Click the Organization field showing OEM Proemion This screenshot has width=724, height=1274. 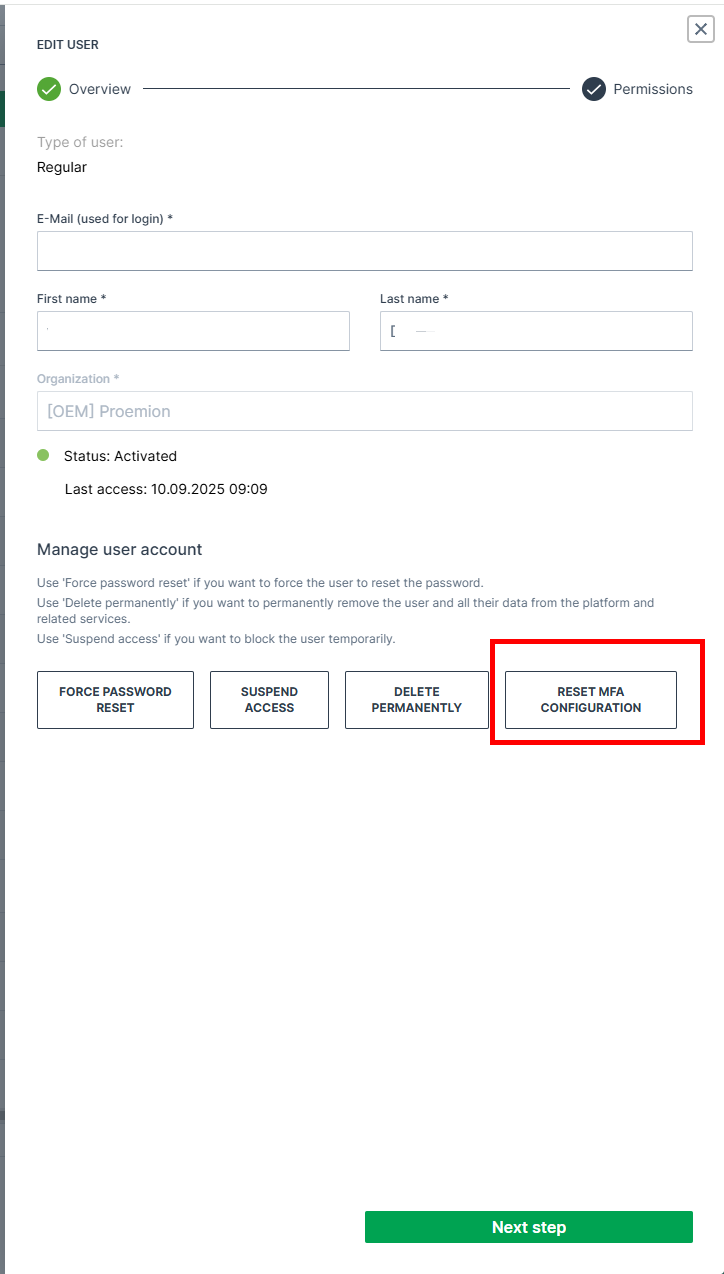(364, 410)
